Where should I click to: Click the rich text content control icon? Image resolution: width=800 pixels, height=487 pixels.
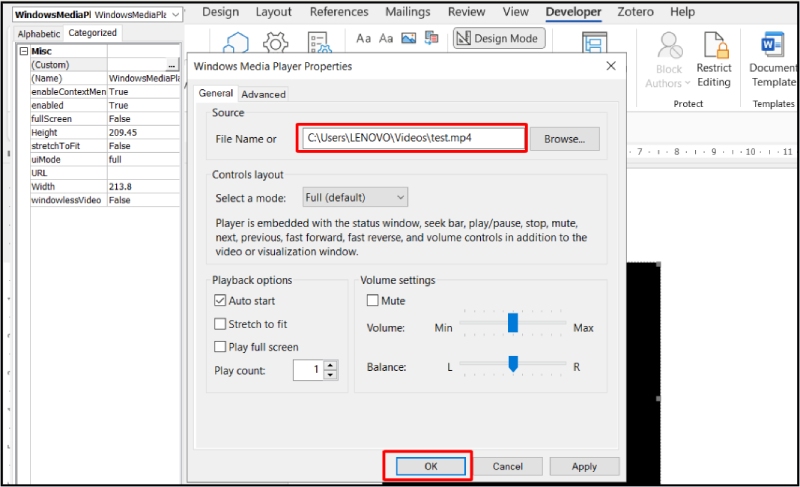[x=363, y=38]
